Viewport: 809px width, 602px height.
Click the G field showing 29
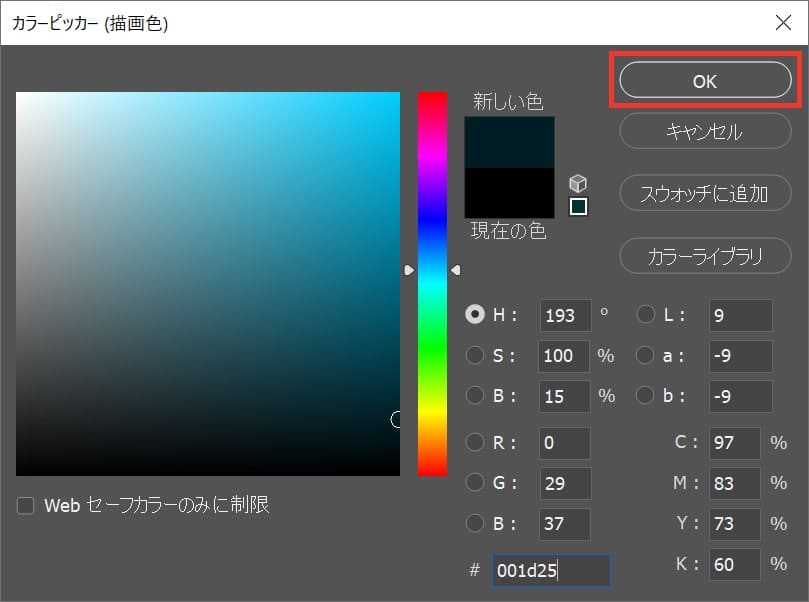pos(565,483)
